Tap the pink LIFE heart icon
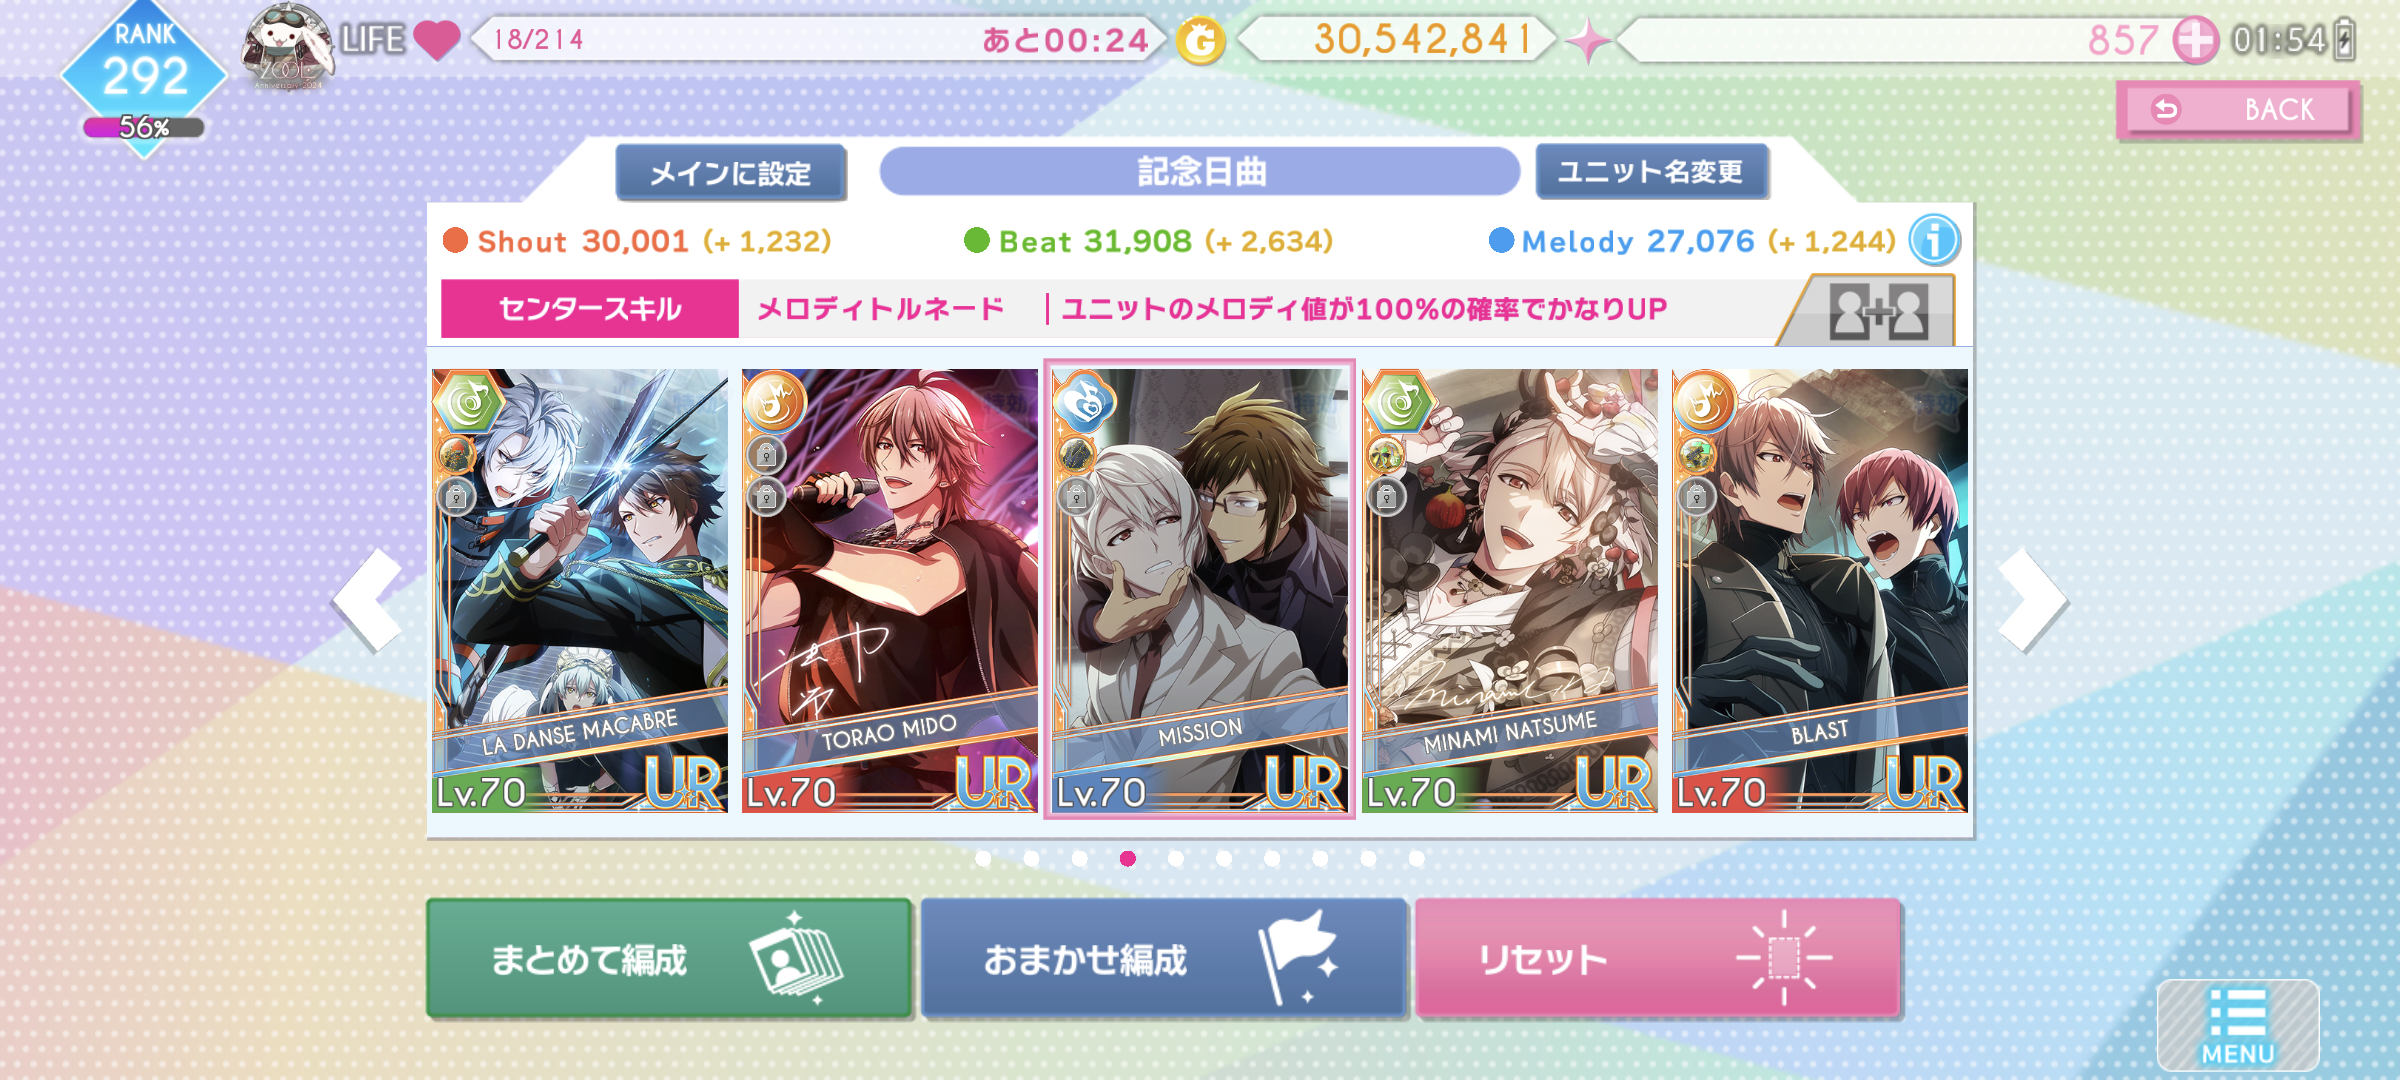This screenshot has width=2400, height=1080. 435,40
